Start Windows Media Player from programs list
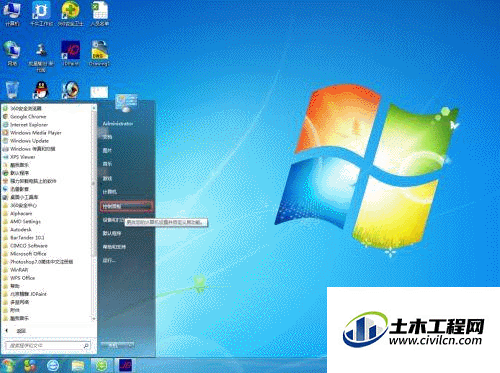Image resolution: width=500 pixels, height=373 pixels. click(36, 133)
